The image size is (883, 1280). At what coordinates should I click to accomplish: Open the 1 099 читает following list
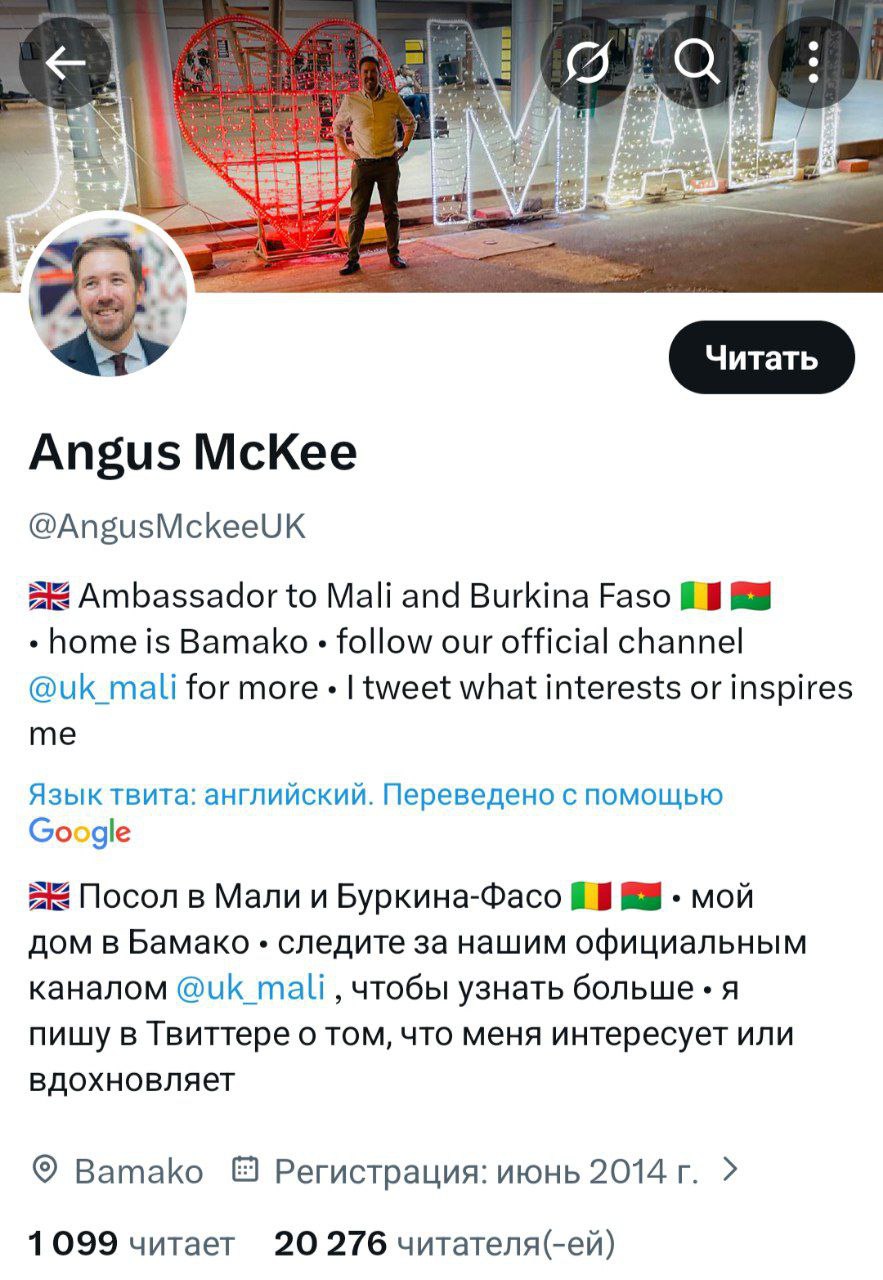[x=131, y=1244]
